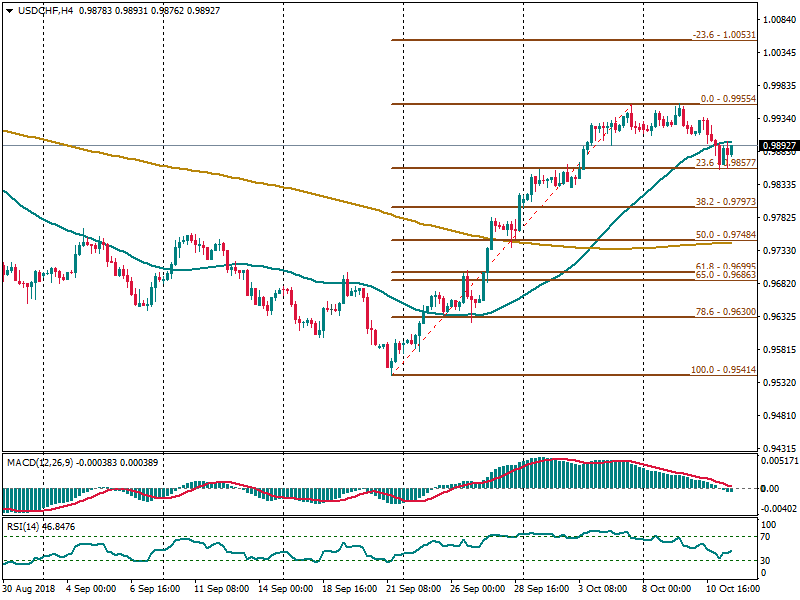Select the 0.94810 price axis value
The width and height of the screenshot is (800, 600).
point(780,416)
